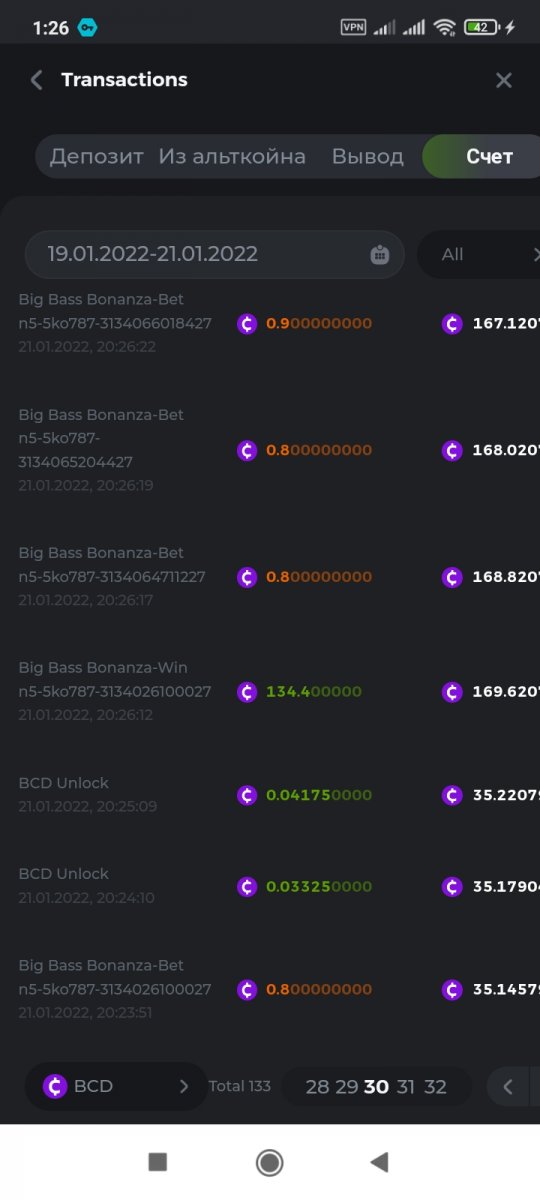Open the All filter dropdown
The image size is (540, 1200).
click(x=478, y=254)
